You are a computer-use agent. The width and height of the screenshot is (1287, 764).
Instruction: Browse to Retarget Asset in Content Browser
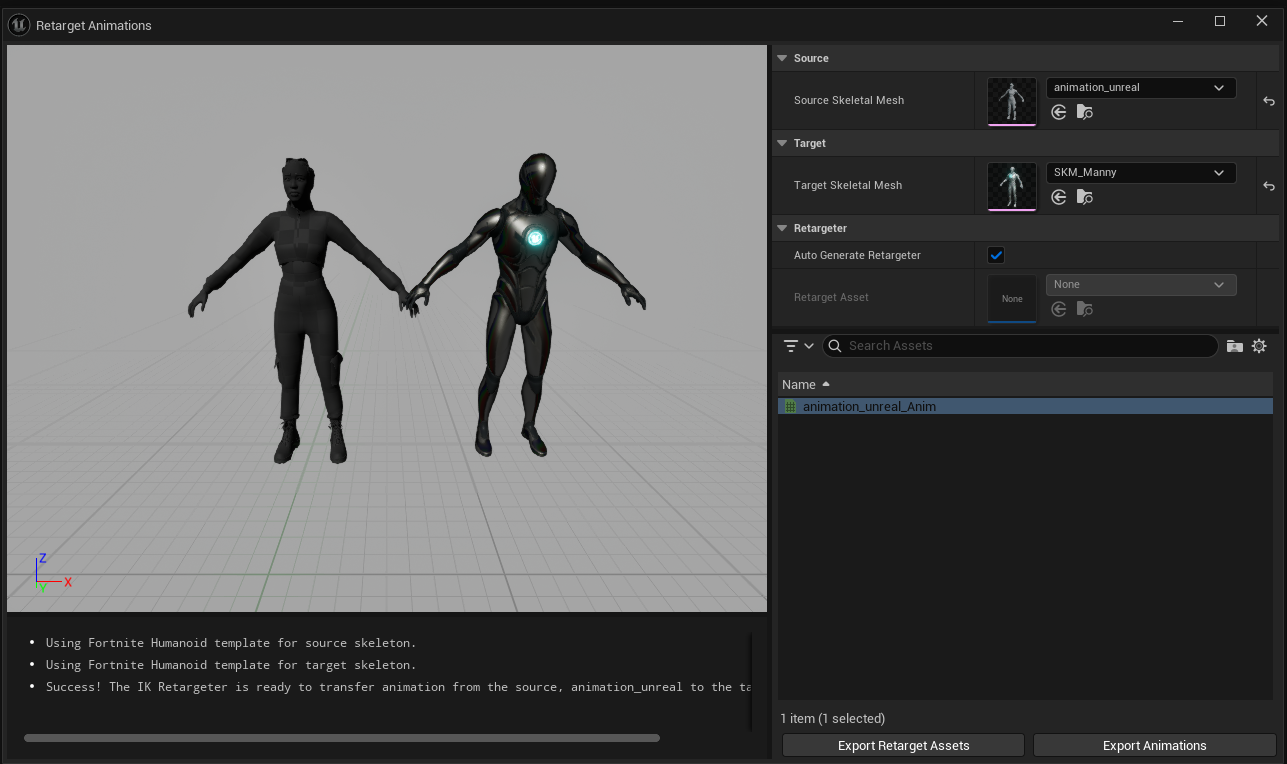[1085, 310]
